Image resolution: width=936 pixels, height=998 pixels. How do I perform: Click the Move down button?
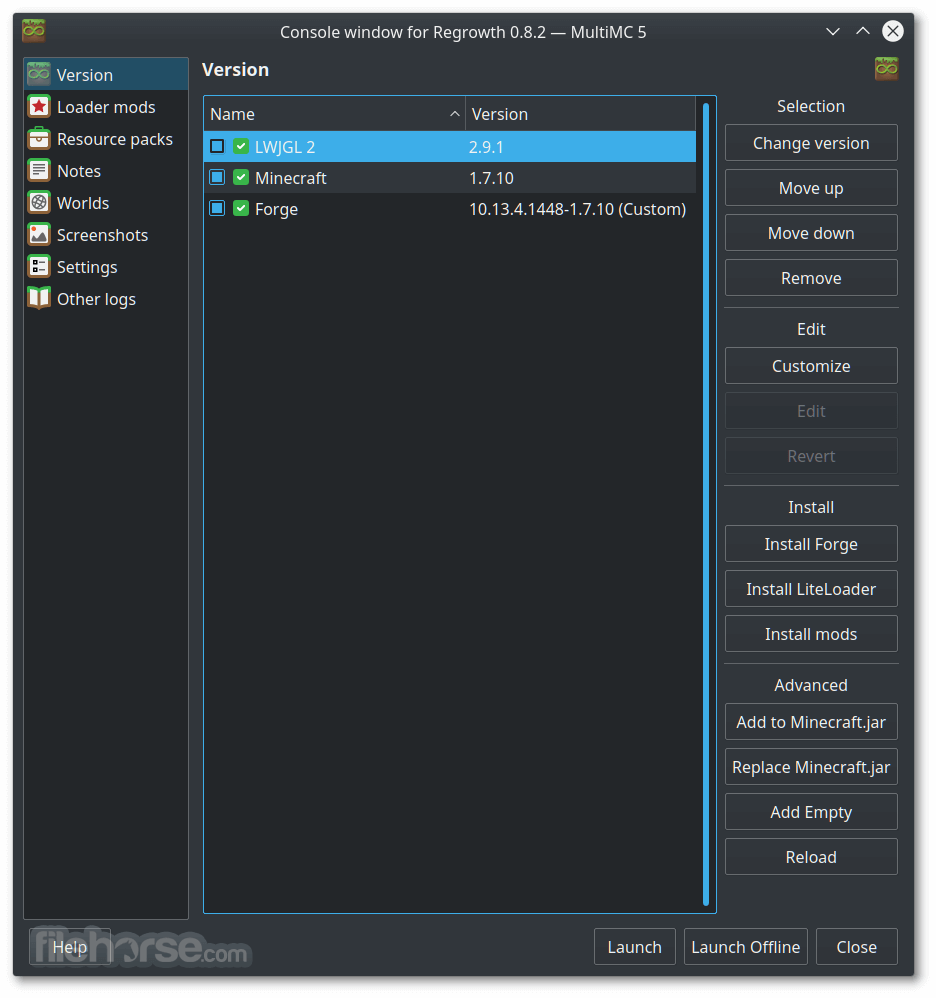(x=811, y=233)
